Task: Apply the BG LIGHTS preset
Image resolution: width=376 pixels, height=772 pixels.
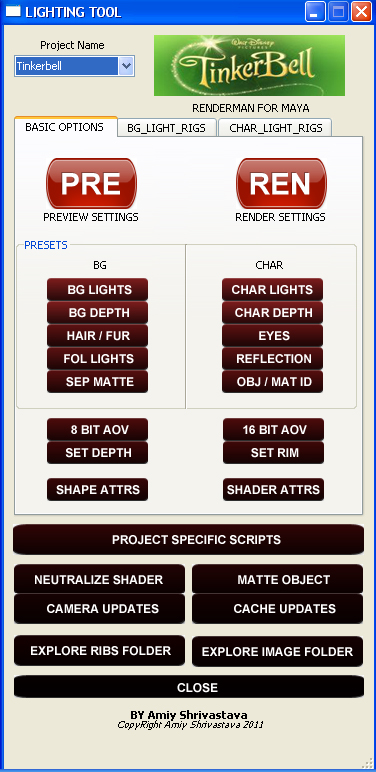Action: coord(97,290)
